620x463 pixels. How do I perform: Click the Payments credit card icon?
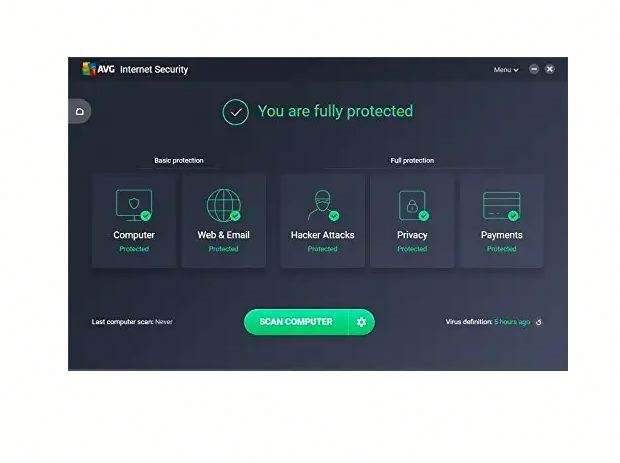tap(501, 206)
